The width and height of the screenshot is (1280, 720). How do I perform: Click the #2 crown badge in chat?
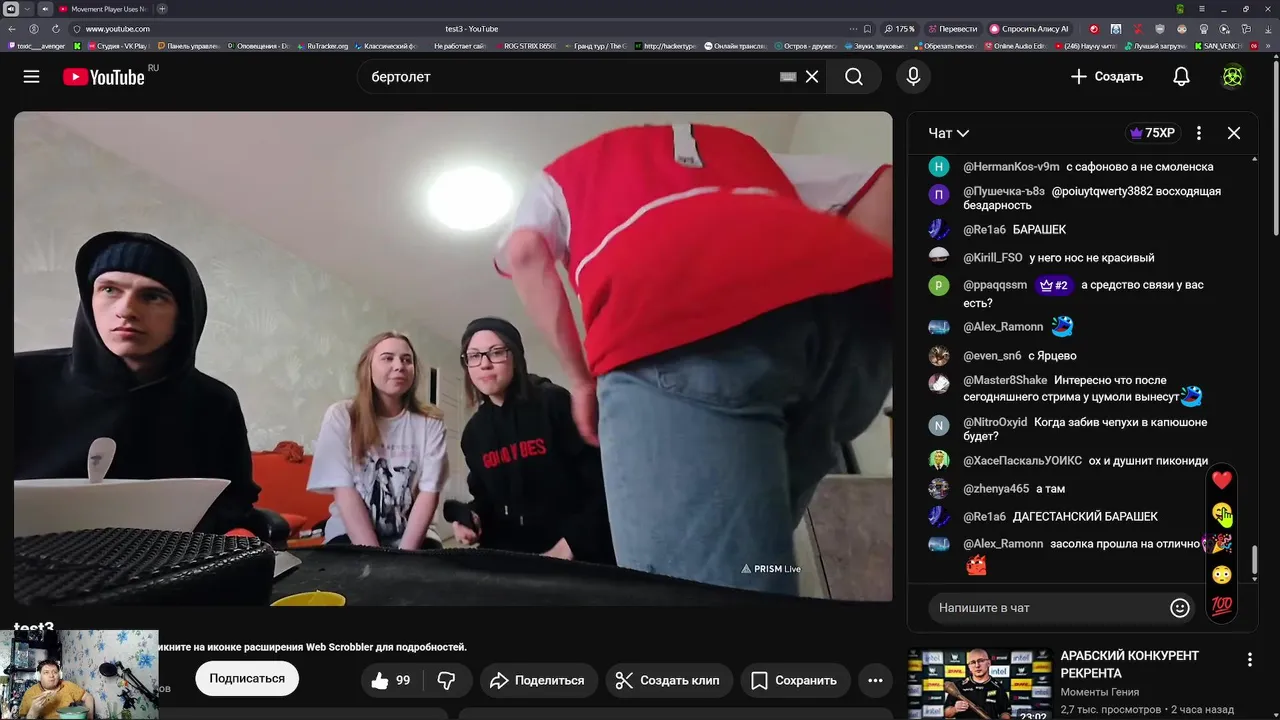coord(1054,285)
